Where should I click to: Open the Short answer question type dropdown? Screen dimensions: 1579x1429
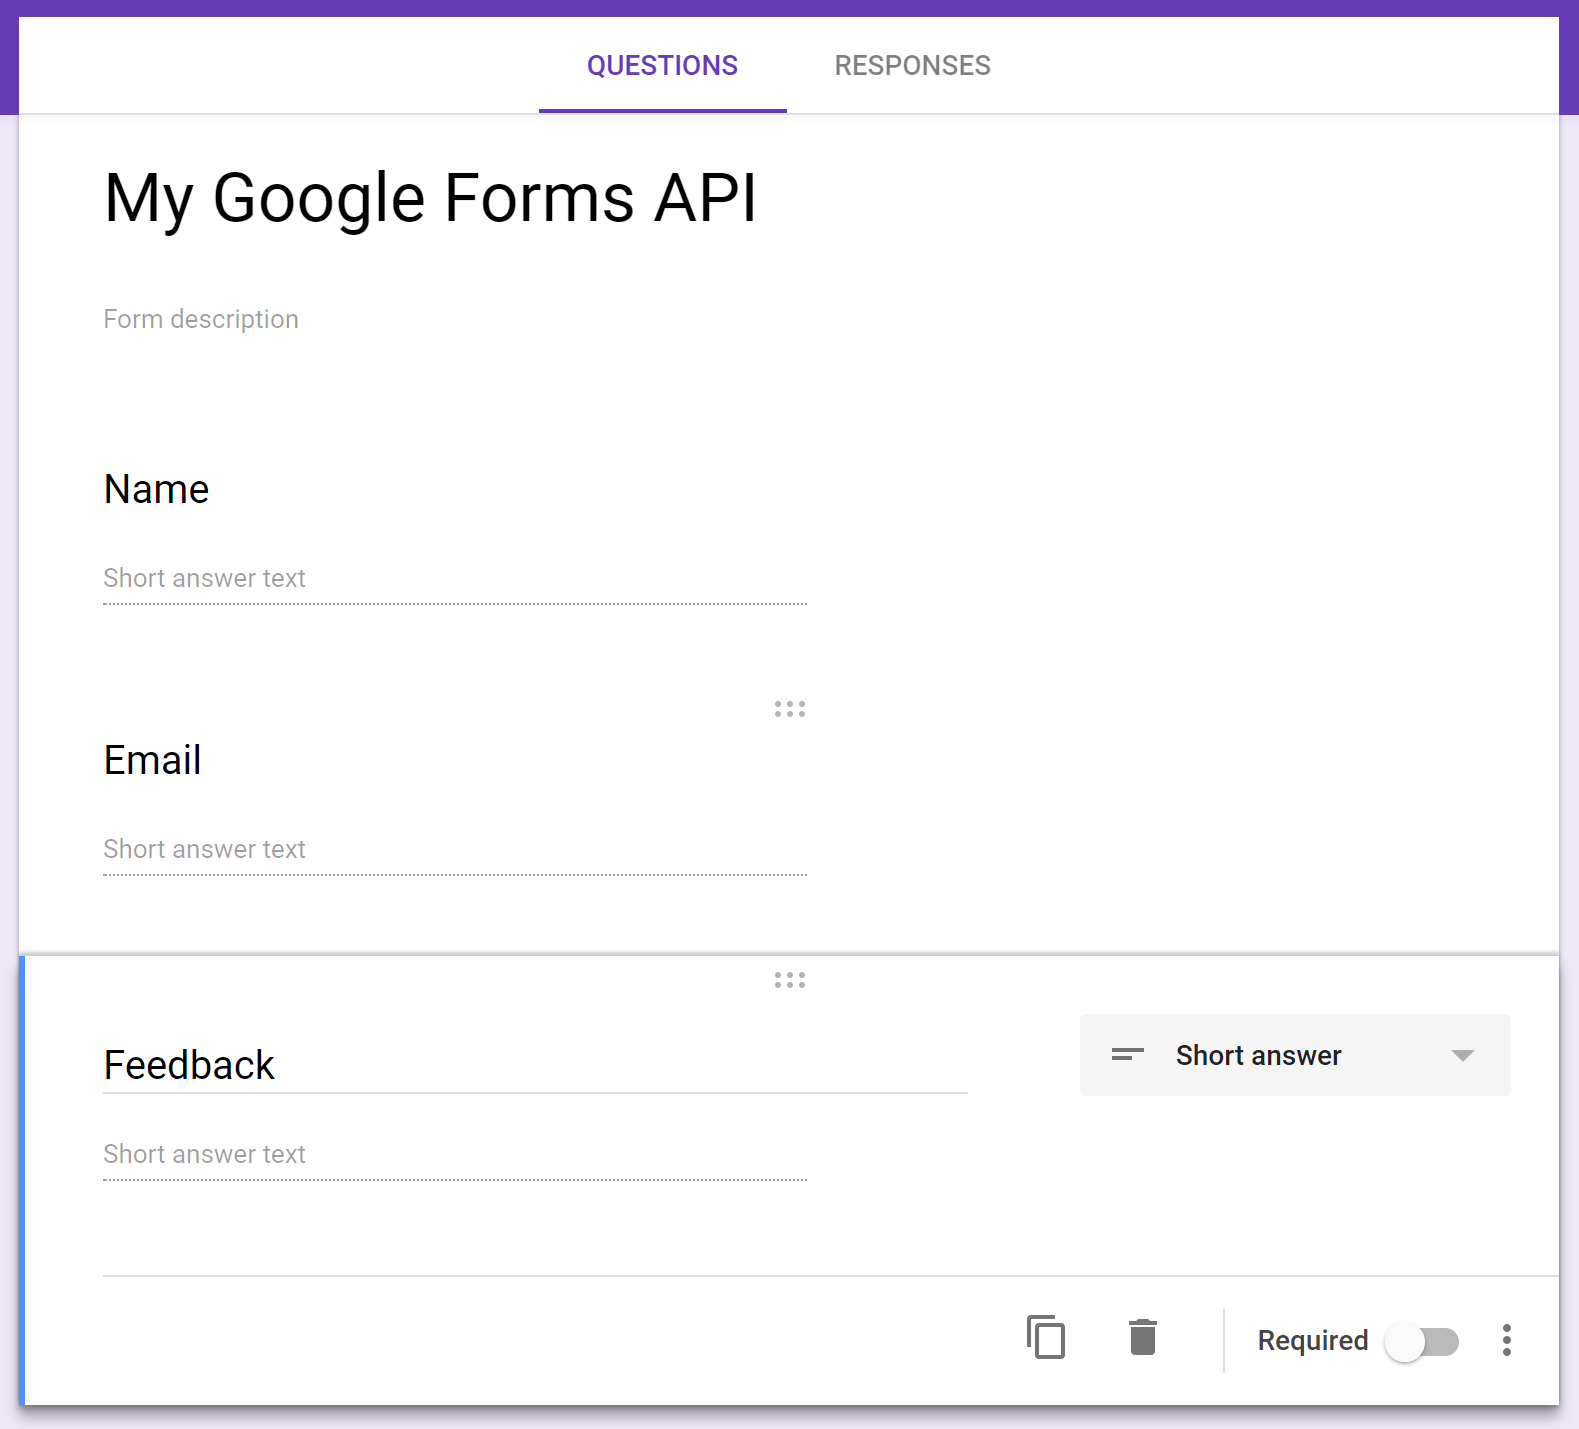[x=1295, y=1055]
